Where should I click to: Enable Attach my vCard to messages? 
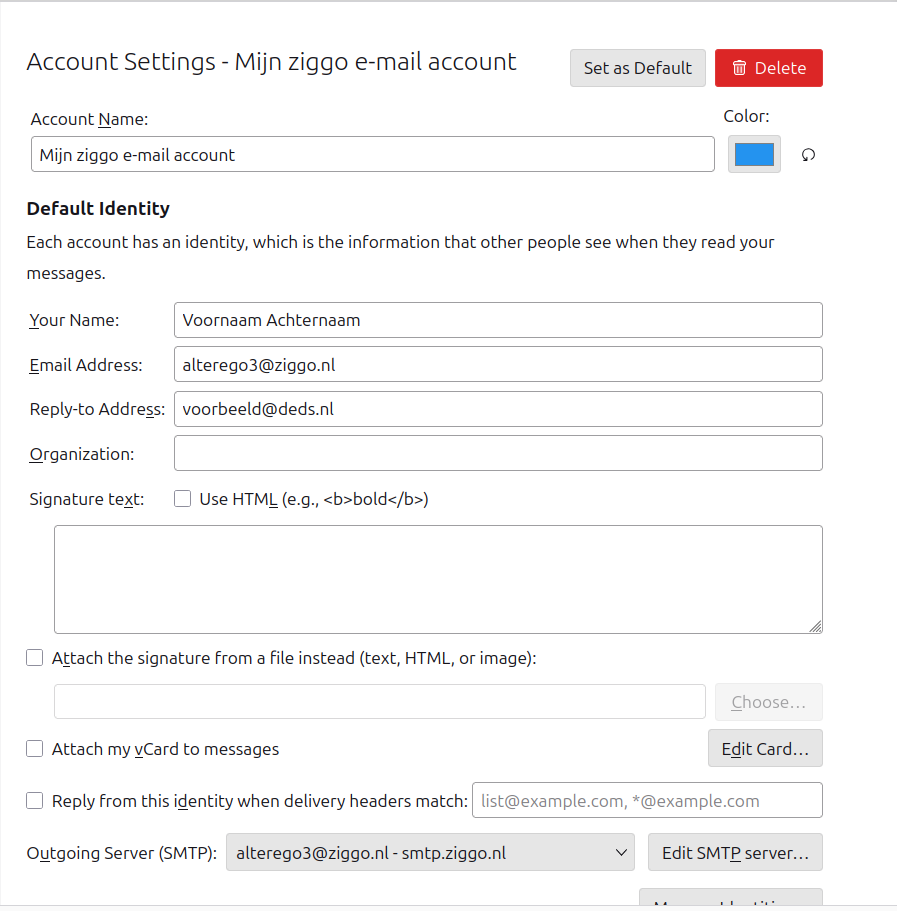point(35,749)
